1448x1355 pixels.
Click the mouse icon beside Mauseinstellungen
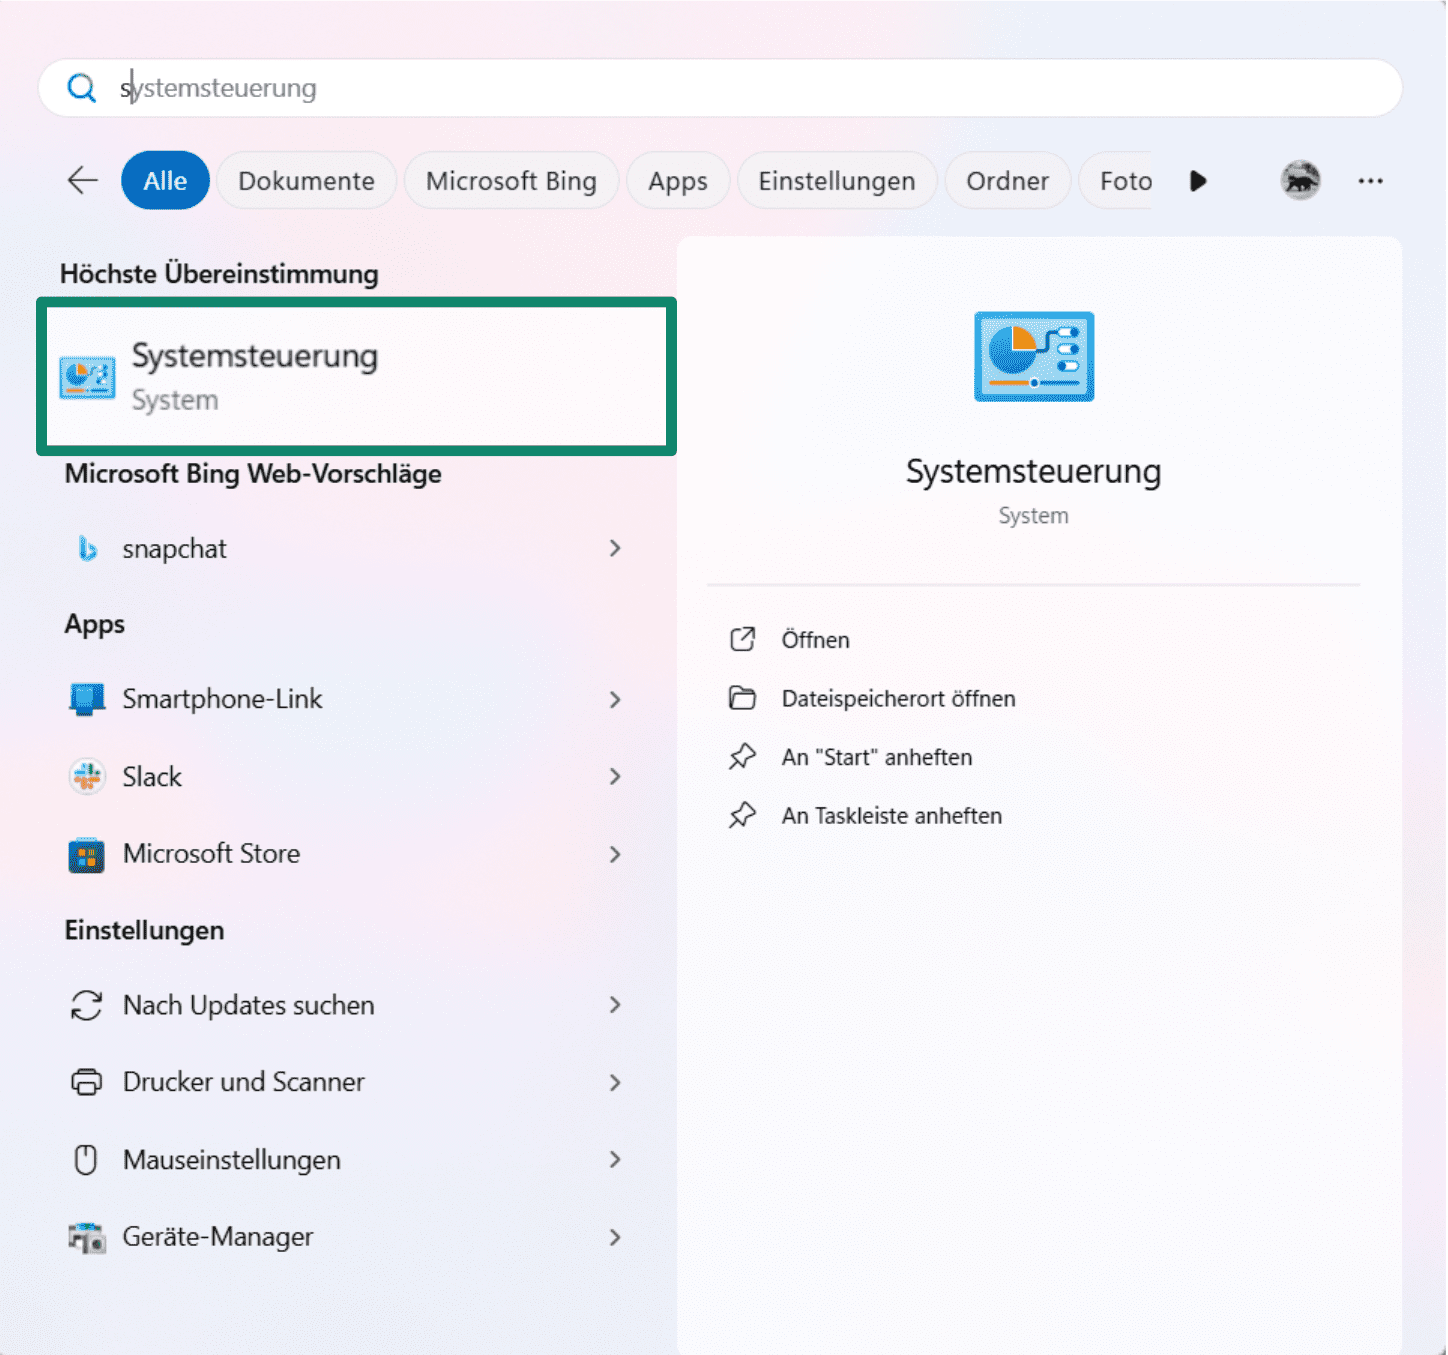(88, 1159)
